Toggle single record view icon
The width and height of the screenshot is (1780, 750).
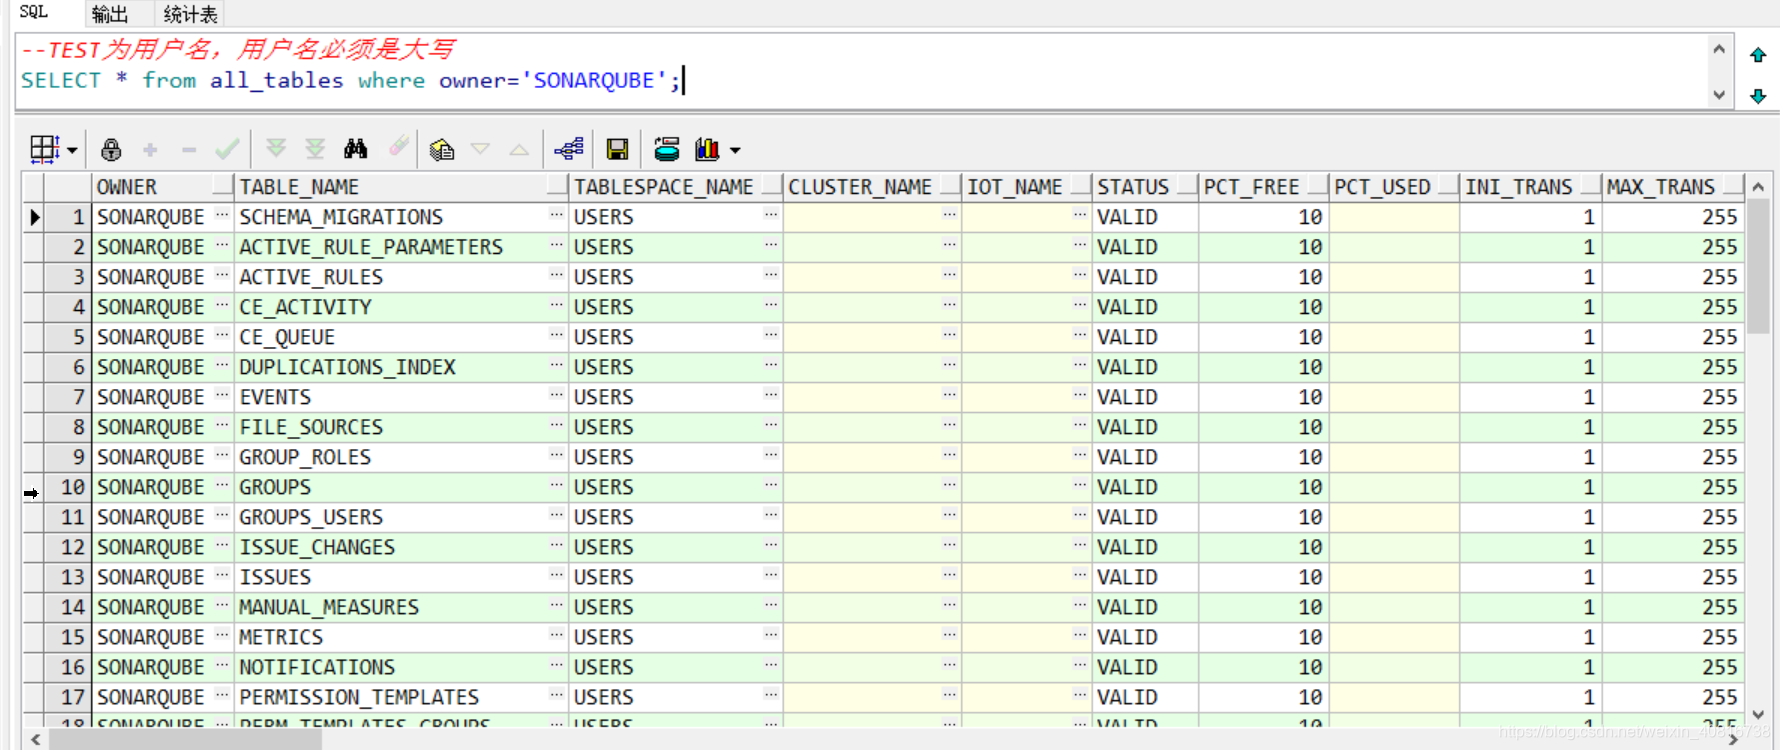442,150
